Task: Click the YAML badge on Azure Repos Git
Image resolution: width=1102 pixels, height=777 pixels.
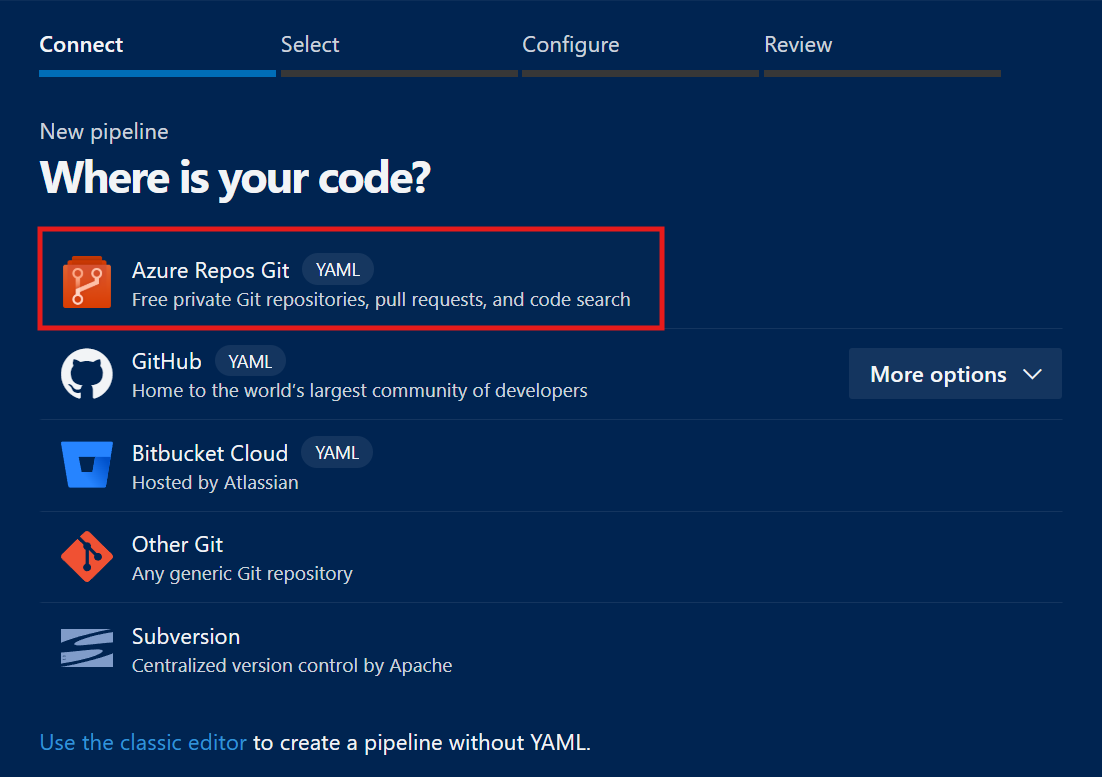Action: click(x=338, y=270)
